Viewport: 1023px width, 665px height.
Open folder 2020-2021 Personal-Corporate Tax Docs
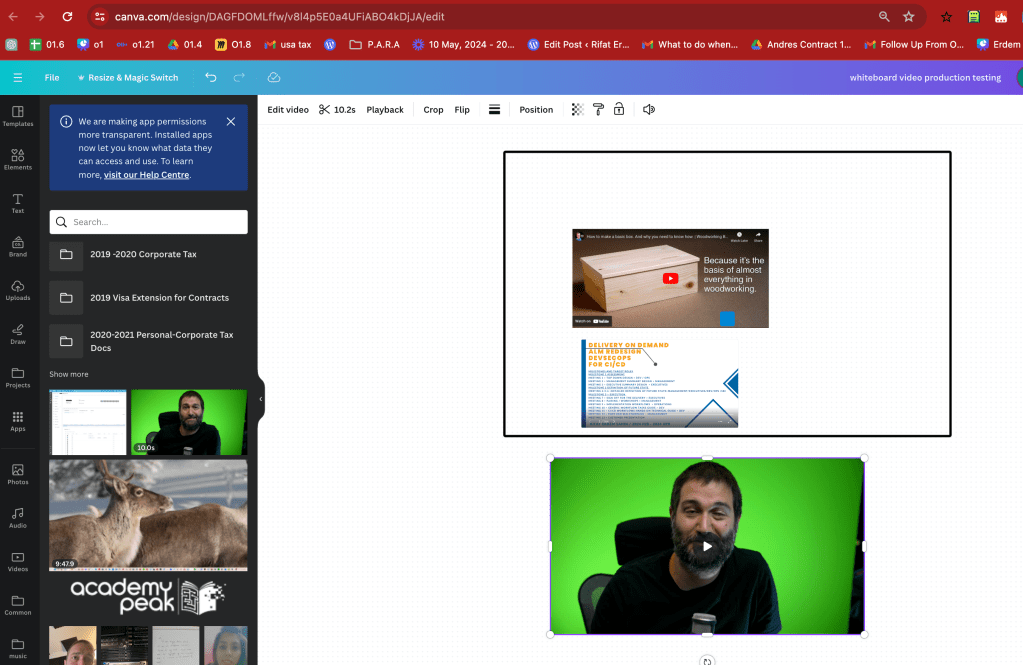pos(149,341)
